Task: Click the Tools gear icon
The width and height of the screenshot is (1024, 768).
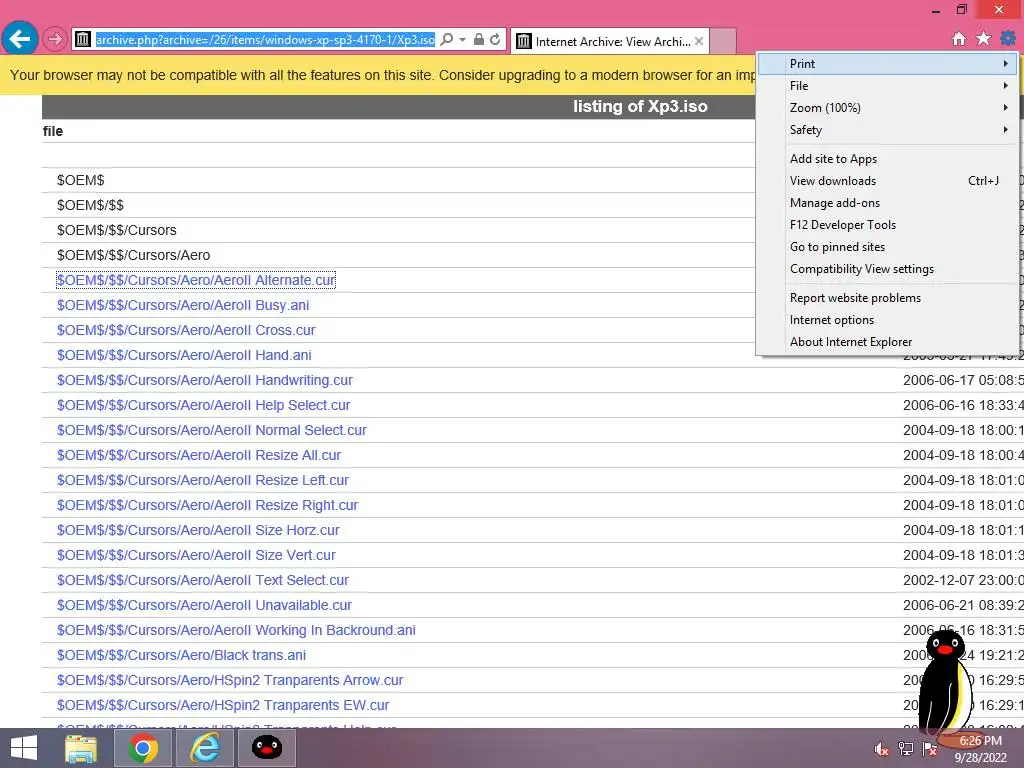Action: (1008, 39)
